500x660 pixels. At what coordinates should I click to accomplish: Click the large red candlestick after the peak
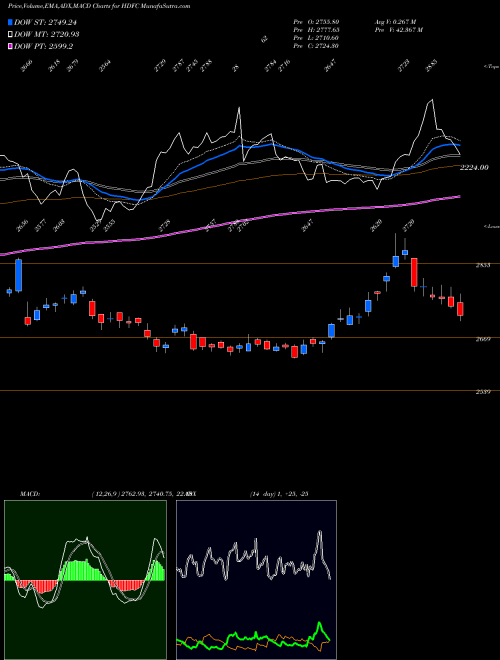pos(414,272)
